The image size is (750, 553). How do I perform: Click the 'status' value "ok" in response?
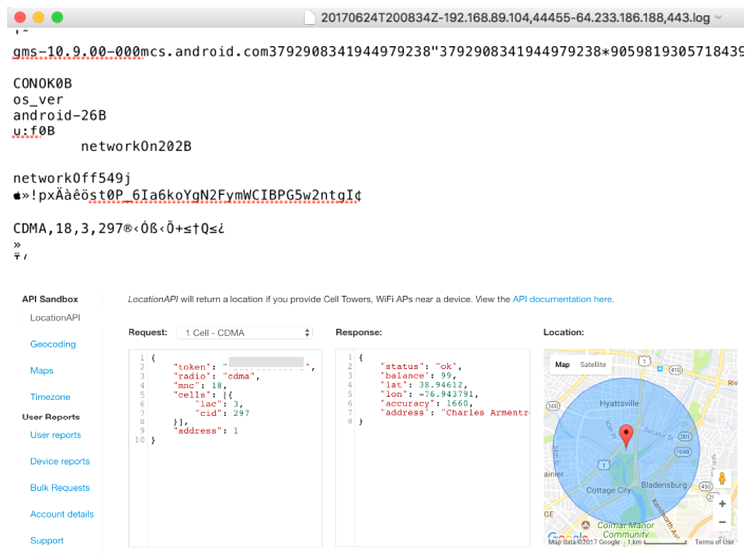point(445,366)
